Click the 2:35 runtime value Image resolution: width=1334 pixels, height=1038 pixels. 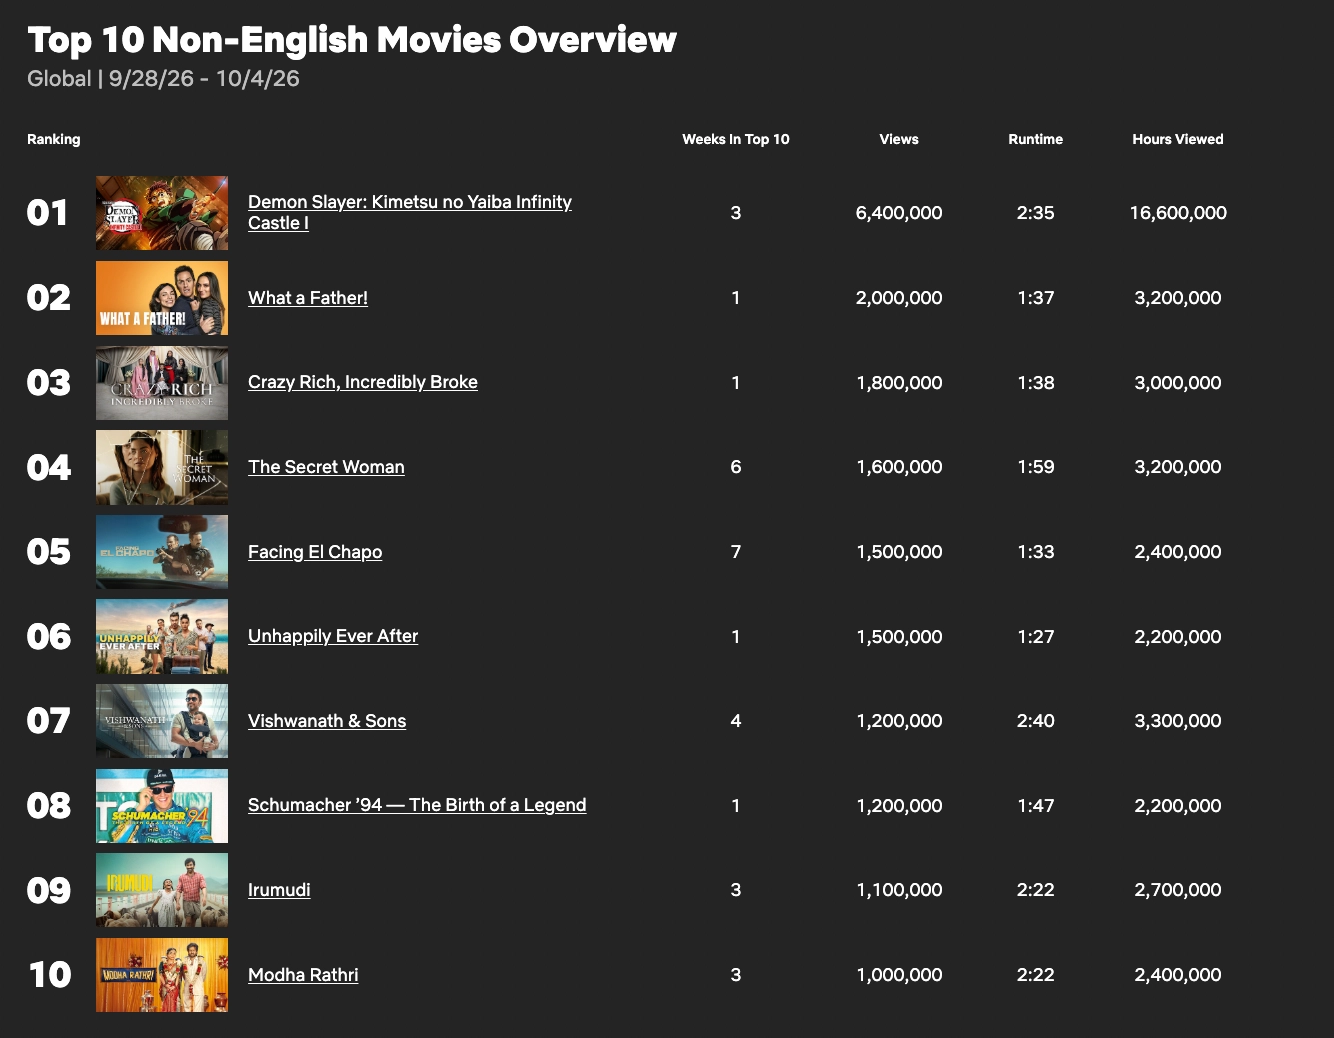click(x=1035, y=213)
